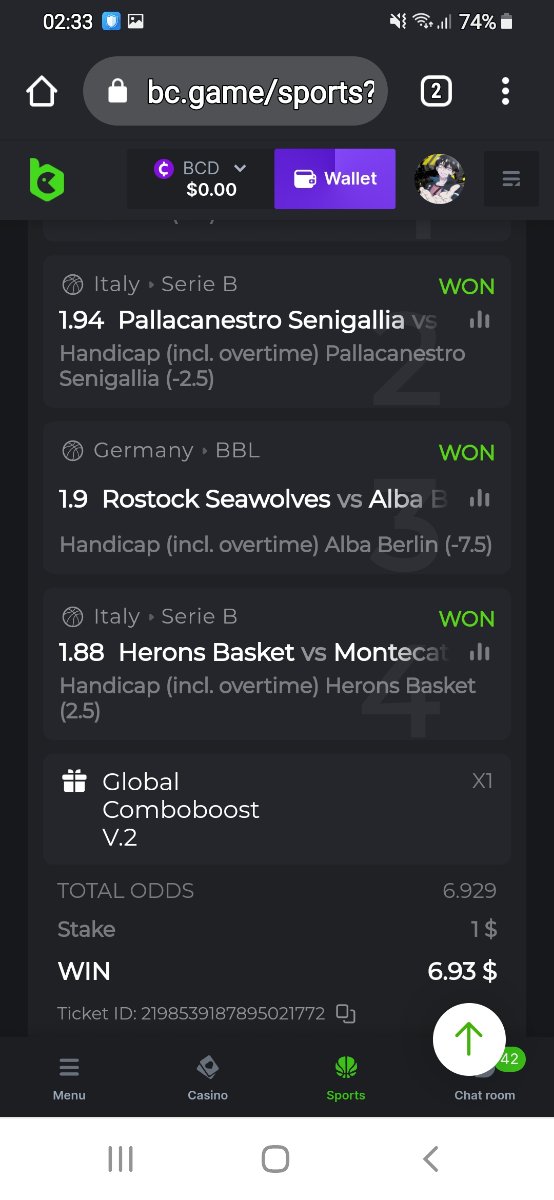Switch to the Casino tab
554x1200 pixels.
click(x=208, y=1078)
